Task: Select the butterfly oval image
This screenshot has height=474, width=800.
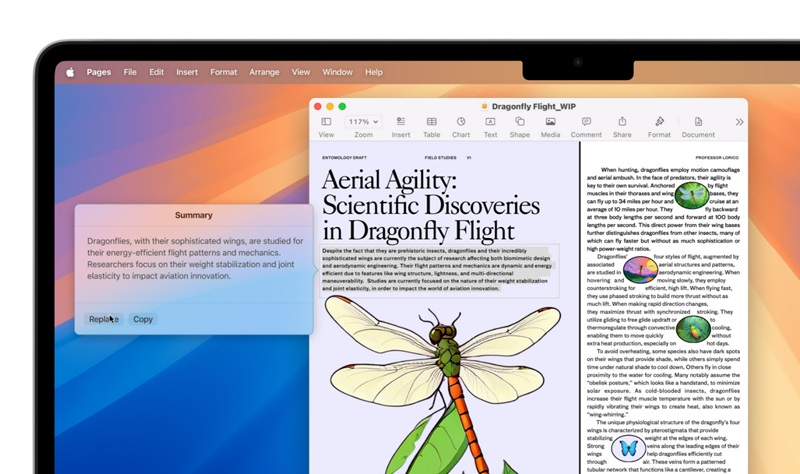Action: click(628, 448)
